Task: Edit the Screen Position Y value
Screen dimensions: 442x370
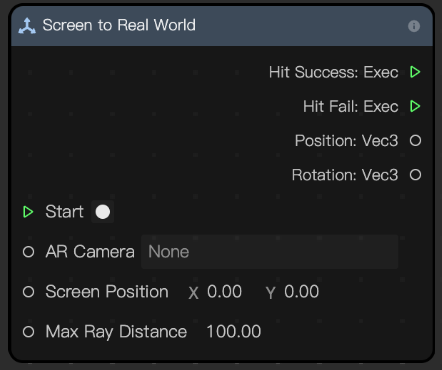Action: (x=301, y=292)
